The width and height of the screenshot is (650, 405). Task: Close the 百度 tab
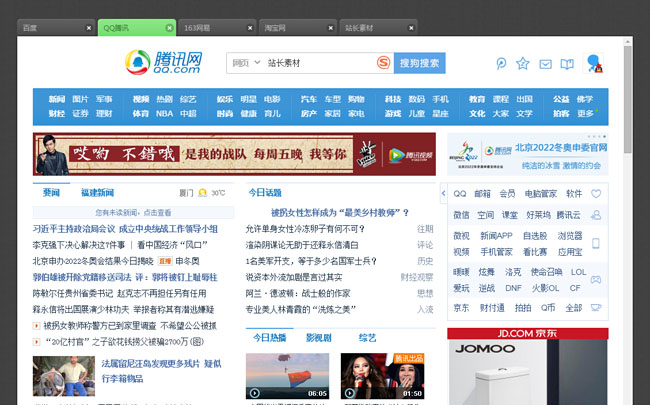click(x=89, y=28)
